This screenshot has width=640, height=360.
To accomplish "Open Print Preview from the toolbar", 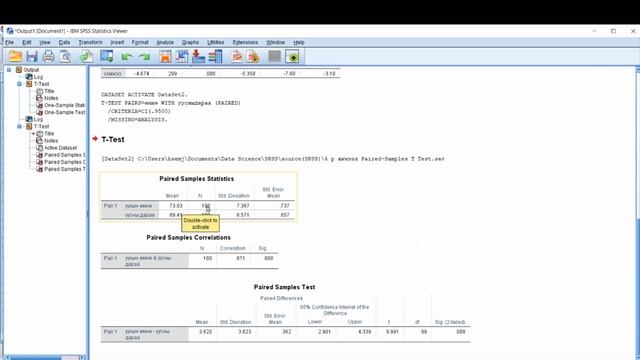I will point(65,56).
